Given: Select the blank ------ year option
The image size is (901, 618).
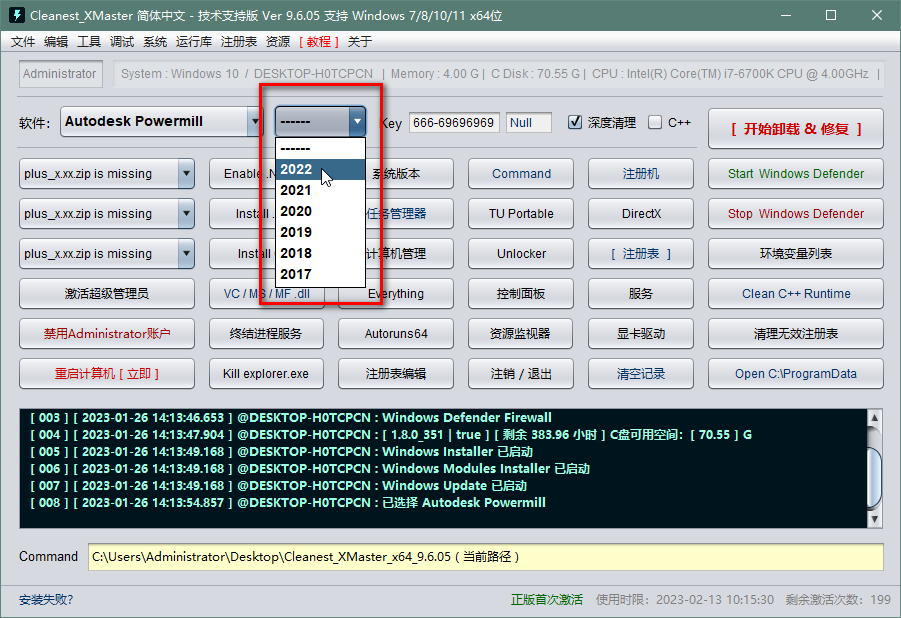Looking at the screenshot, I should [x=320, y=148].
